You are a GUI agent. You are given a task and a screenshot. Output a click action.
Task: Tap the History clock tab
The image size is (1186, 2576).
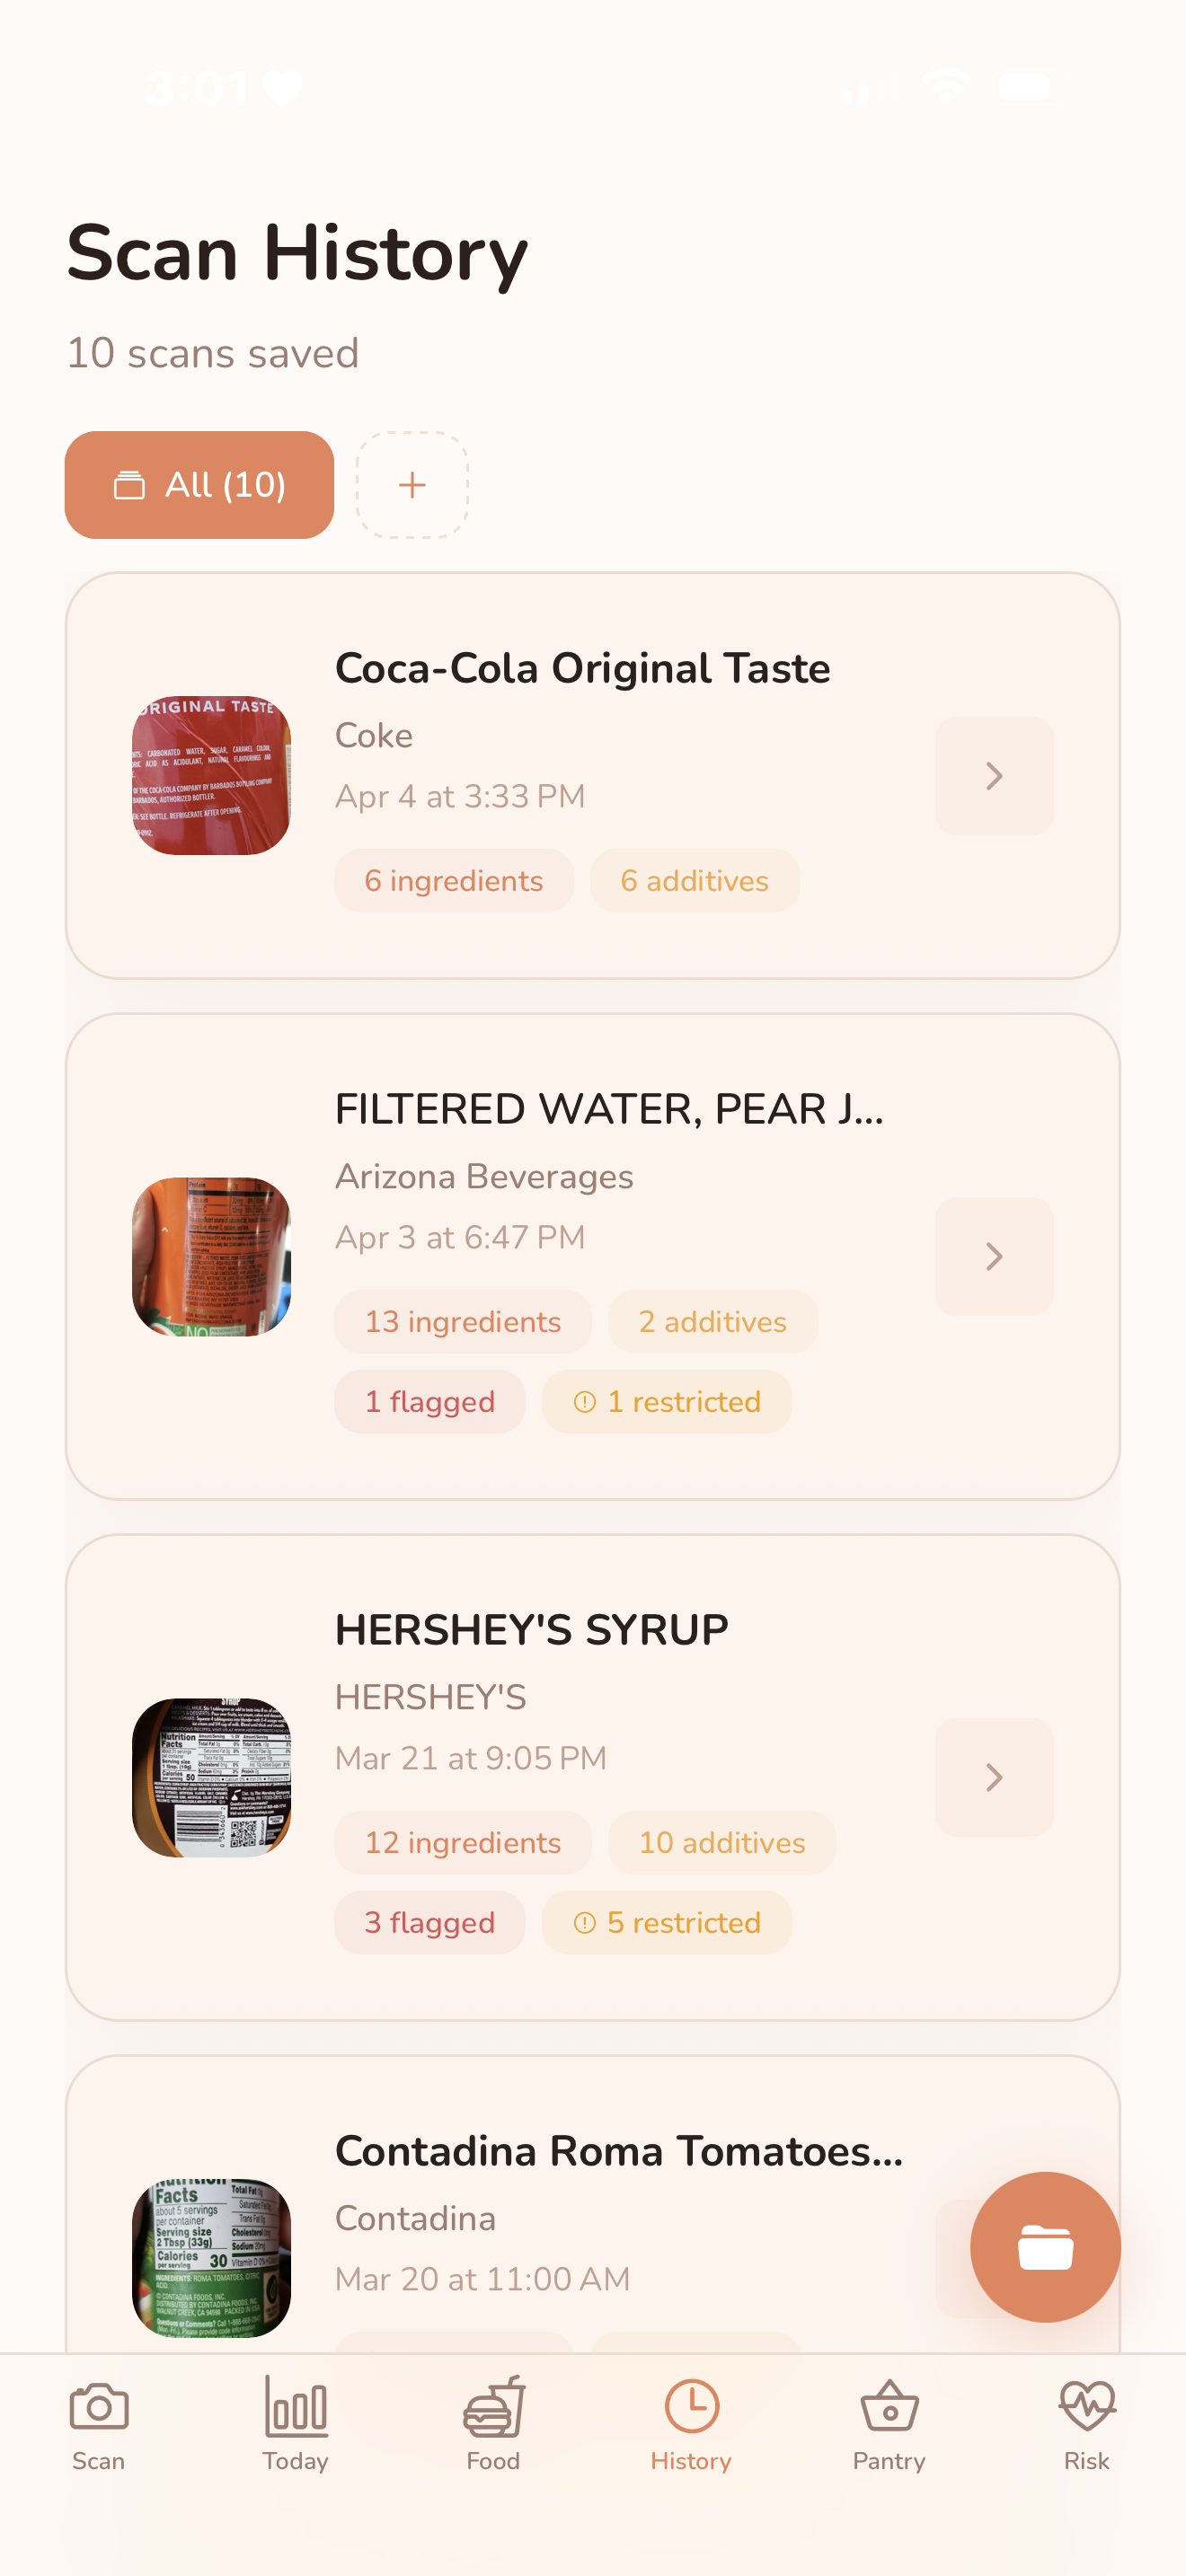pyautogui.click(x=691, y=2423)
